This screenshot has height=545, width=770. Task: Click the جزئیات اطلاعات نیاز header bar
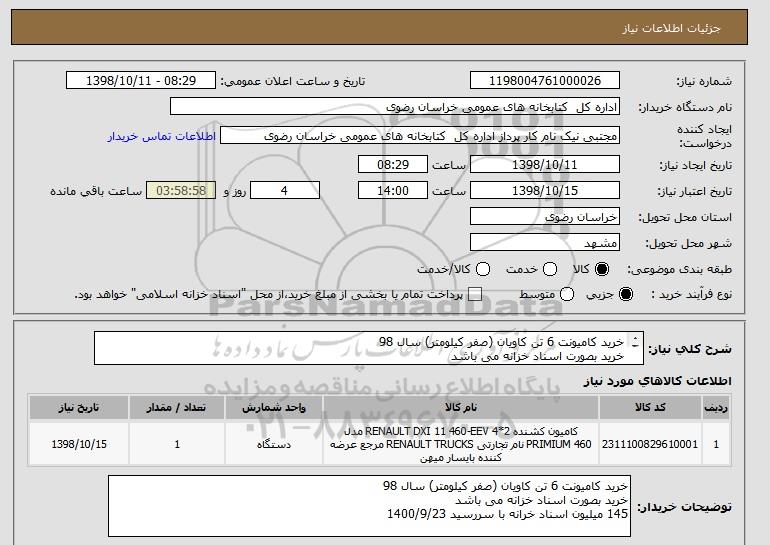click(x=379, y=28)
